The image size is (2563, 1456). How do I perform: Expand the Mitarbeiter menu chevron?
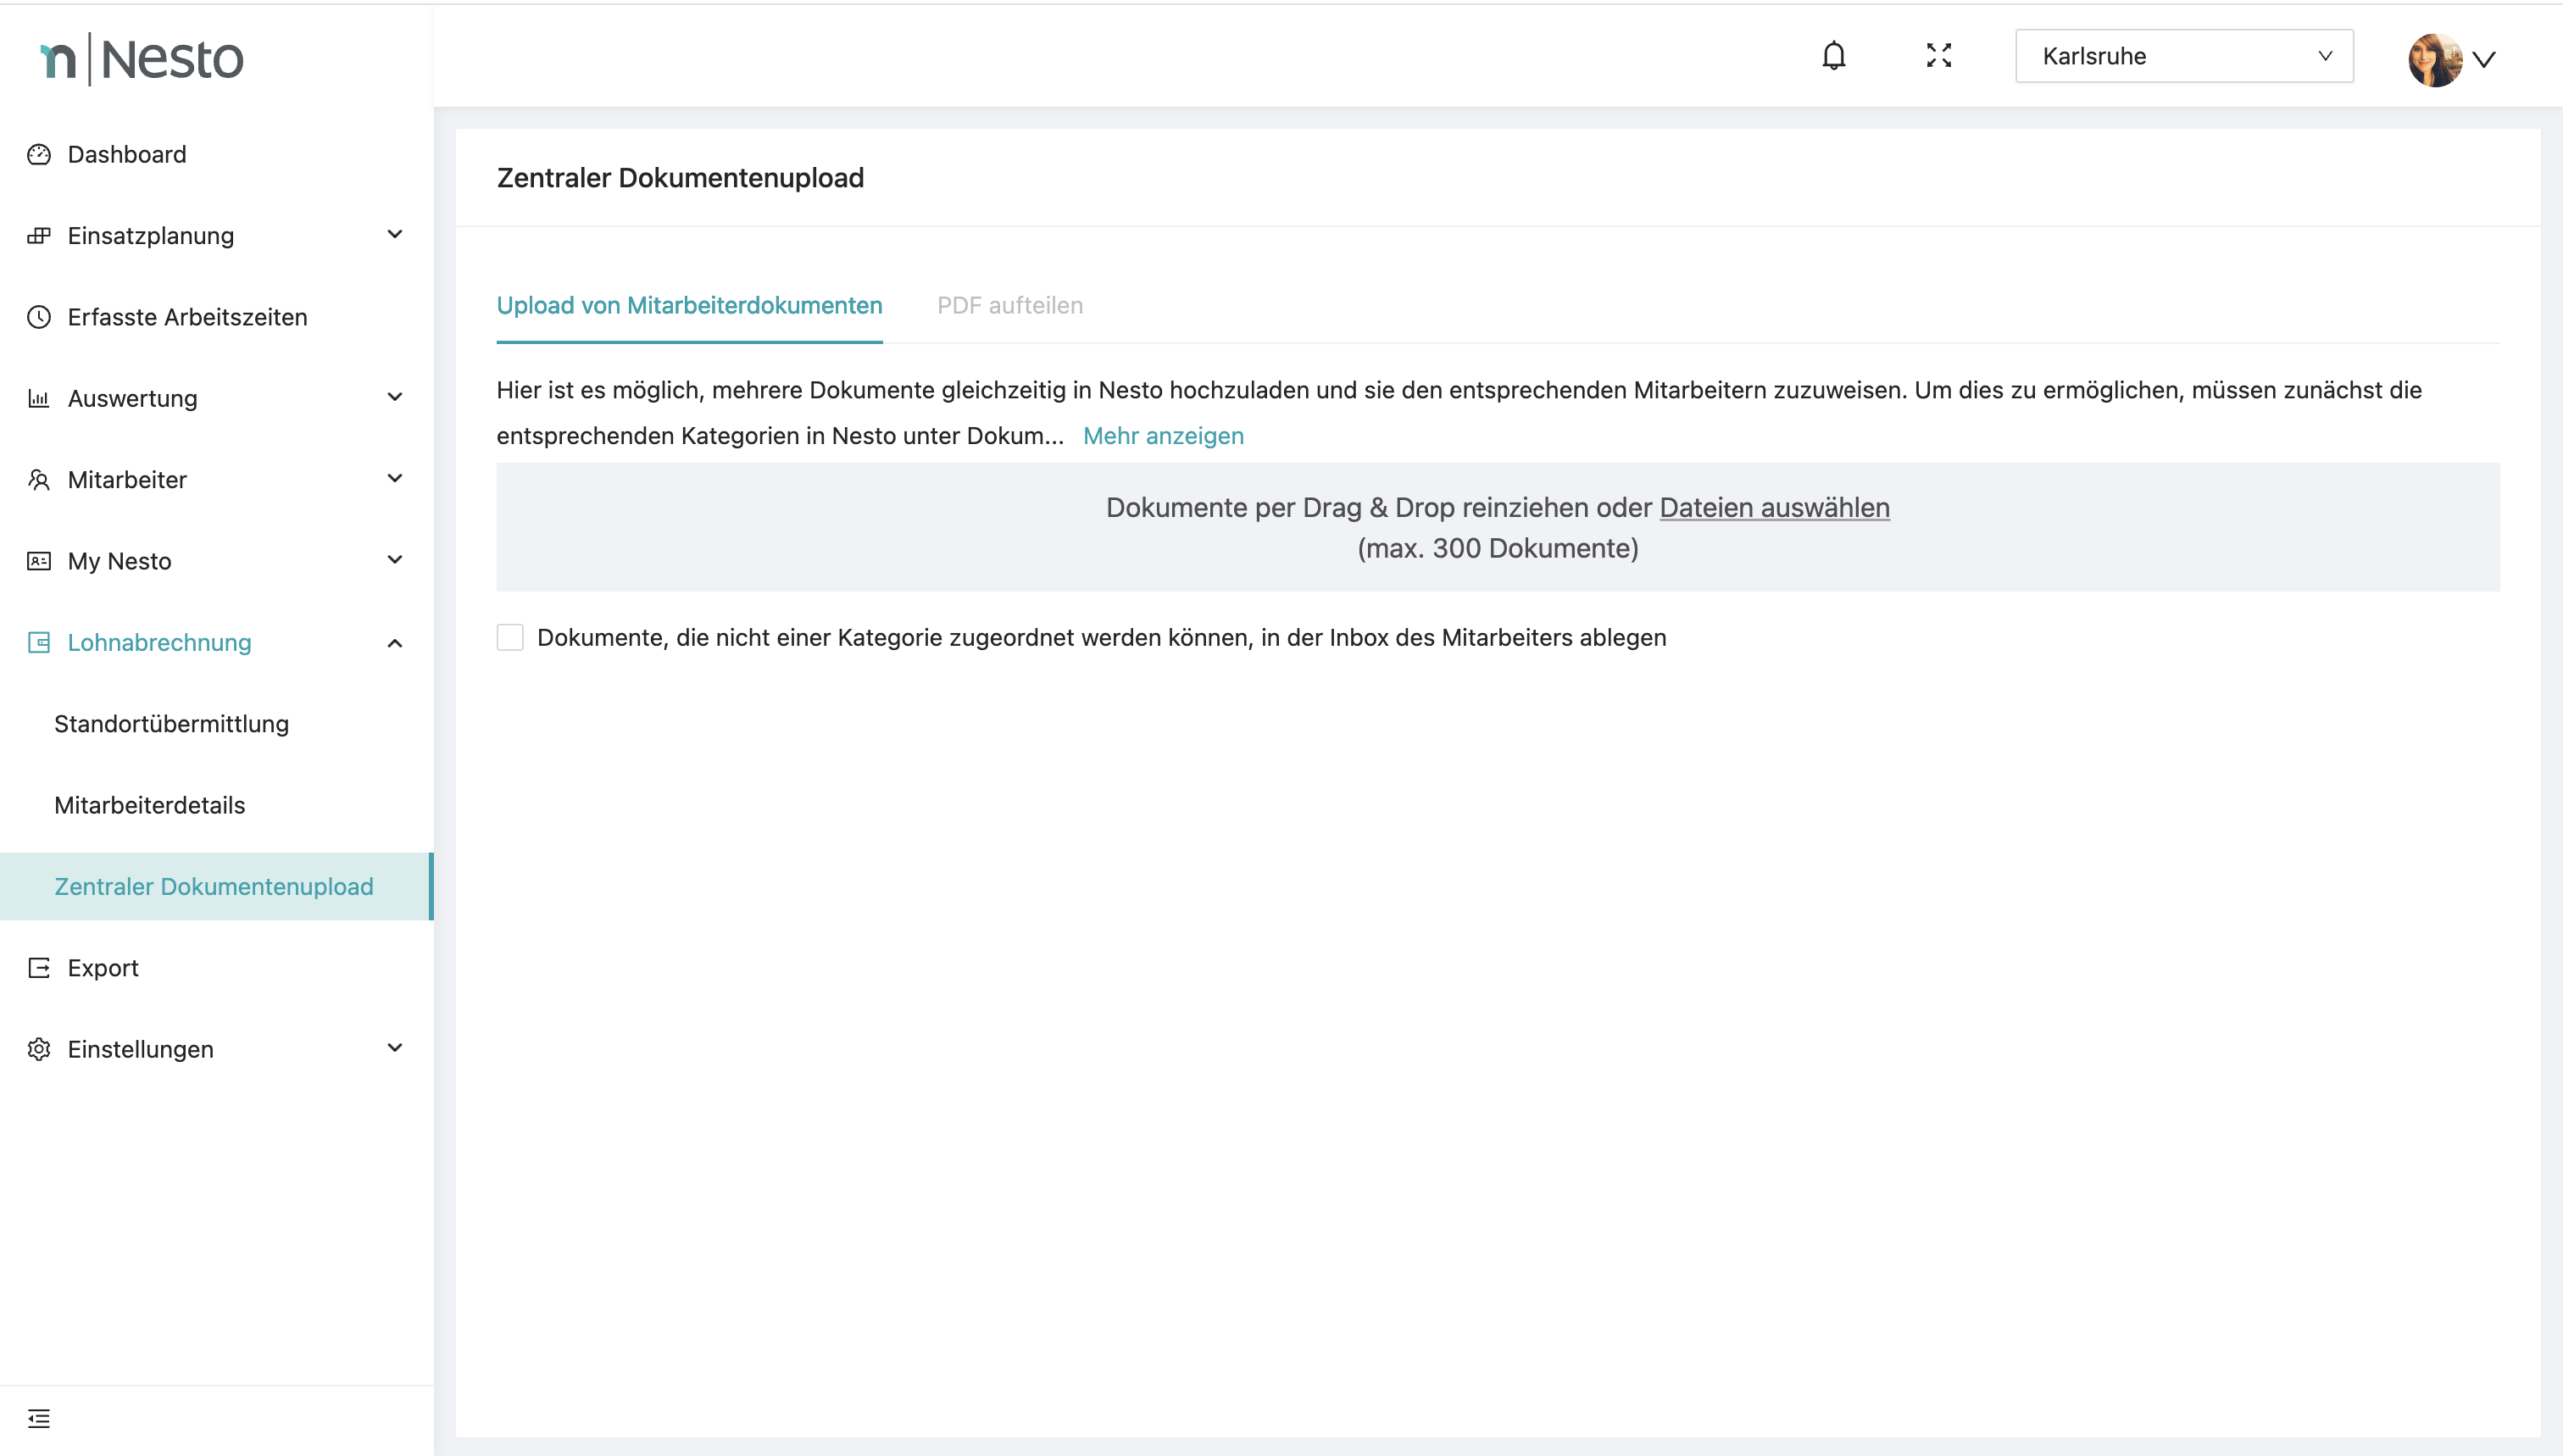[394, 479]
